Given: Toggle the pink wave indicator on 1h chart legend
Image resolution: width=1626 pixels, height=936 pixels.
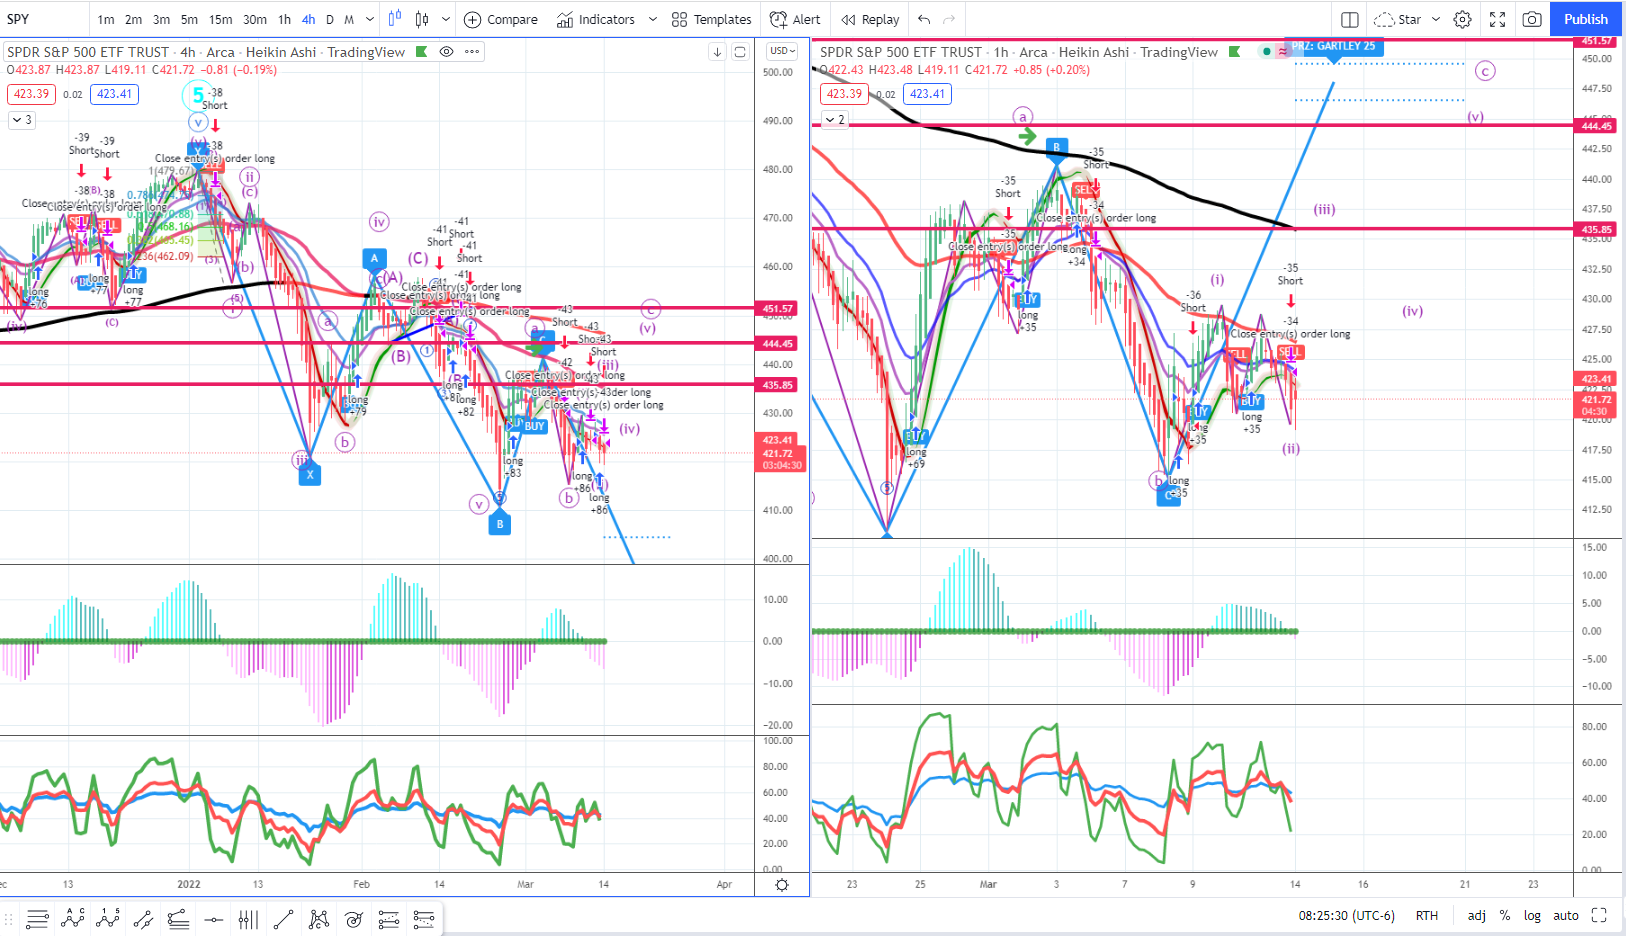Looking at the screenshot, I should [1282, 52].
